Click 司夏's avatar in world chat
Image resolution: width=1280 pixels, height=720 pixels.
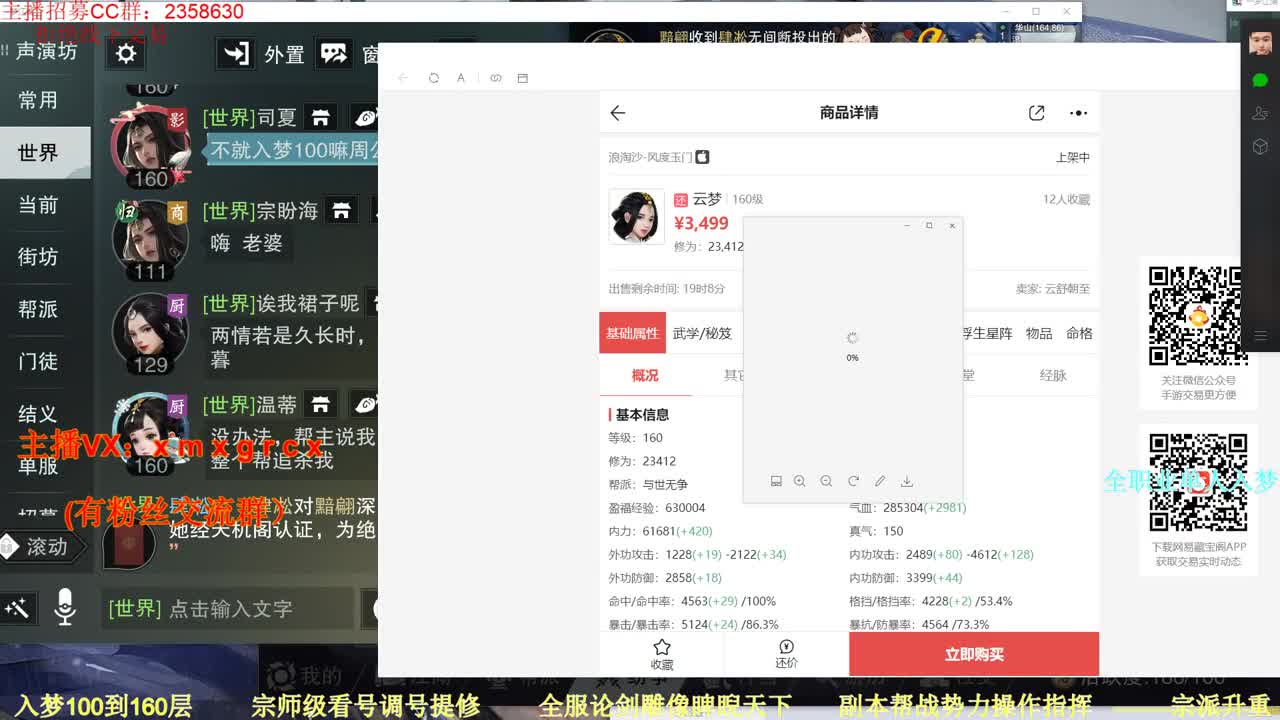(x=151, y=145)
